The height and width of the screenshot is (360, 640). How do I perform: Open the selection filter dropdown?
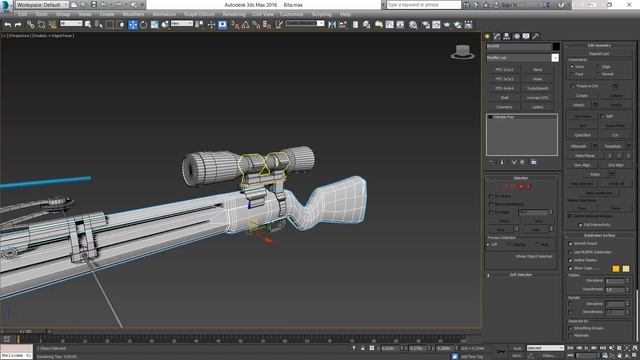(71, 24)
